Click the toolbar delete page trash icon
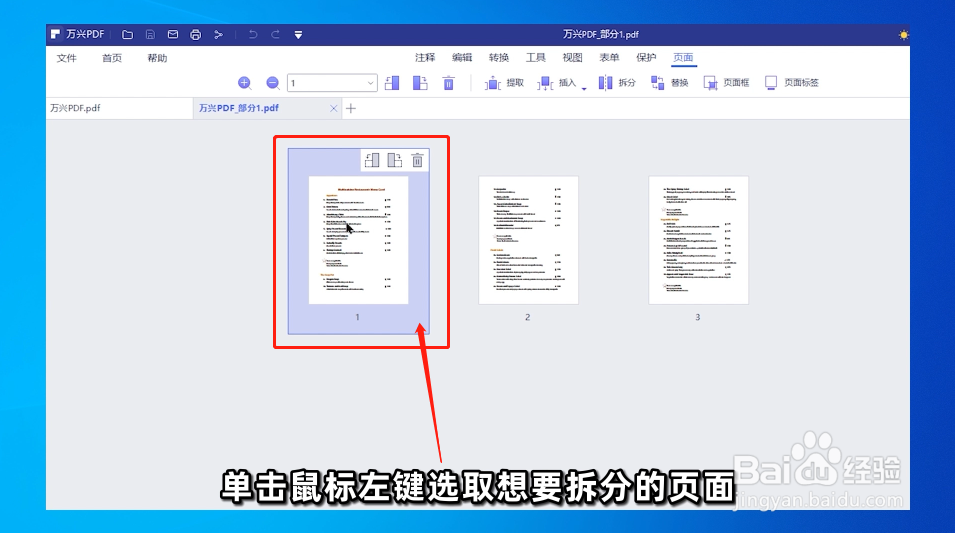 click(x=448, y=83)
